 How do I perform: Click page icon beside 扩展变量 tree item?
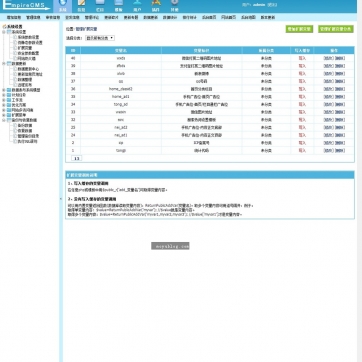pyautogui.click(x=15, y=48)
